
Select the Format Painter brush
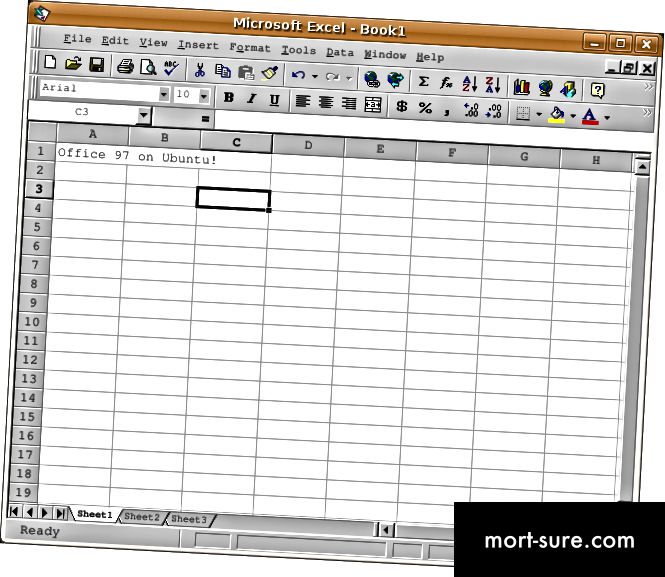[269, 73]
